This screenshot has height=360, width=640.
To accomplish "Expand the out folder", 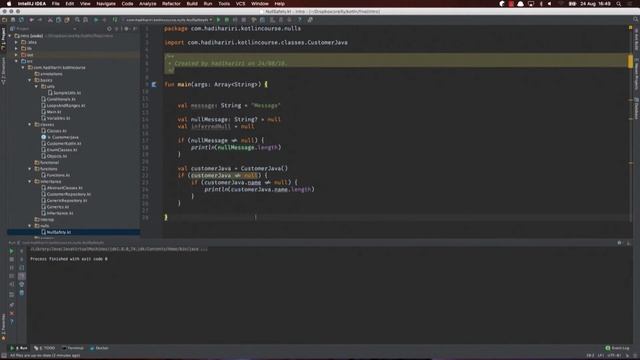I will (16, 55).
